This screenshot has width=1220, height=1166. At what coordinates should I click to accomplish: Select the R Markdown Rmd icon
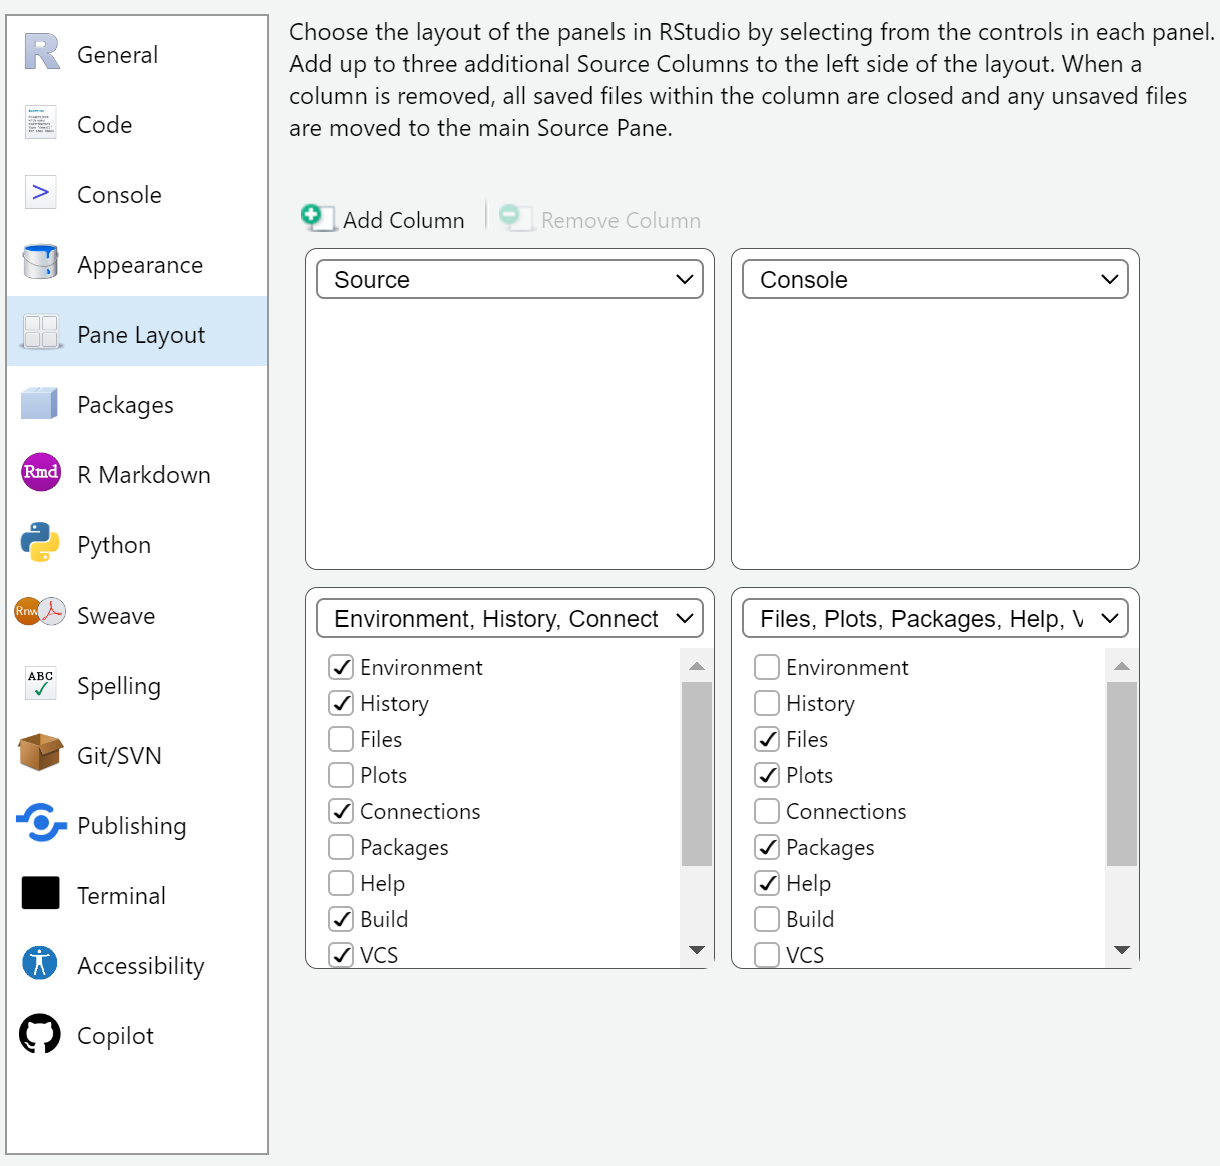pos(41,472)
